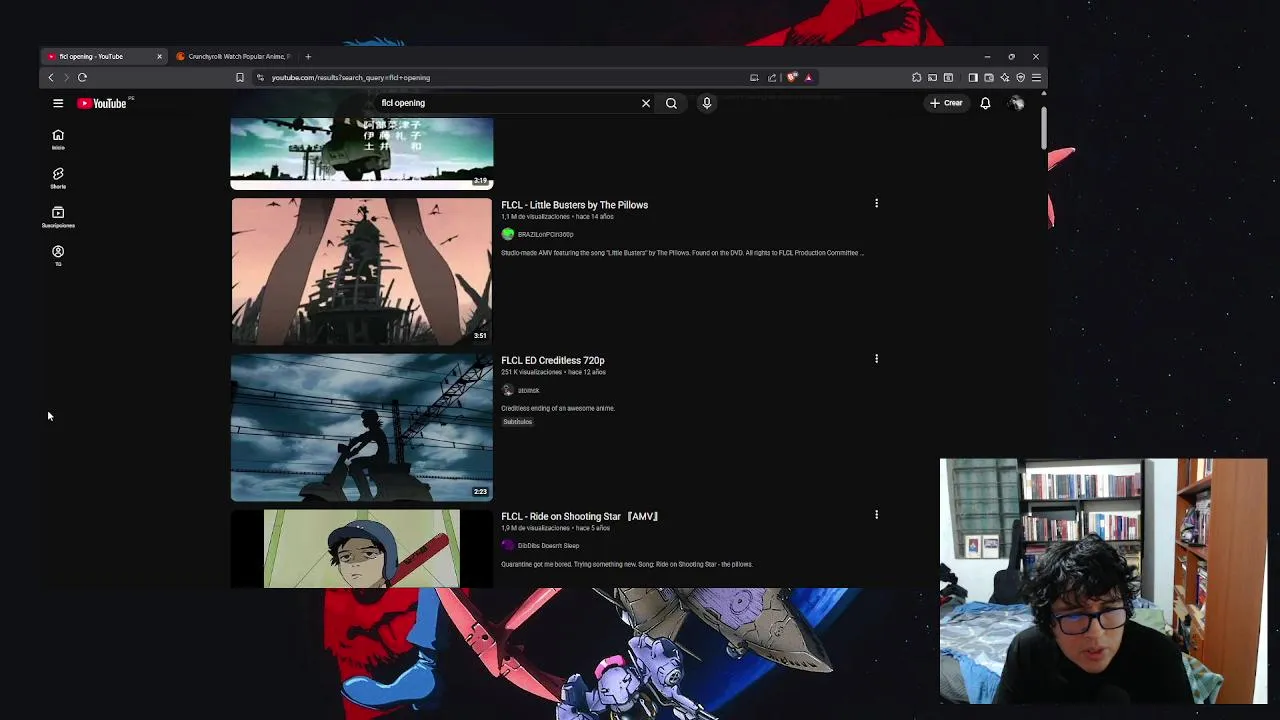
Task: Open the Tú profile sidebar item
Action: [58, 256]
